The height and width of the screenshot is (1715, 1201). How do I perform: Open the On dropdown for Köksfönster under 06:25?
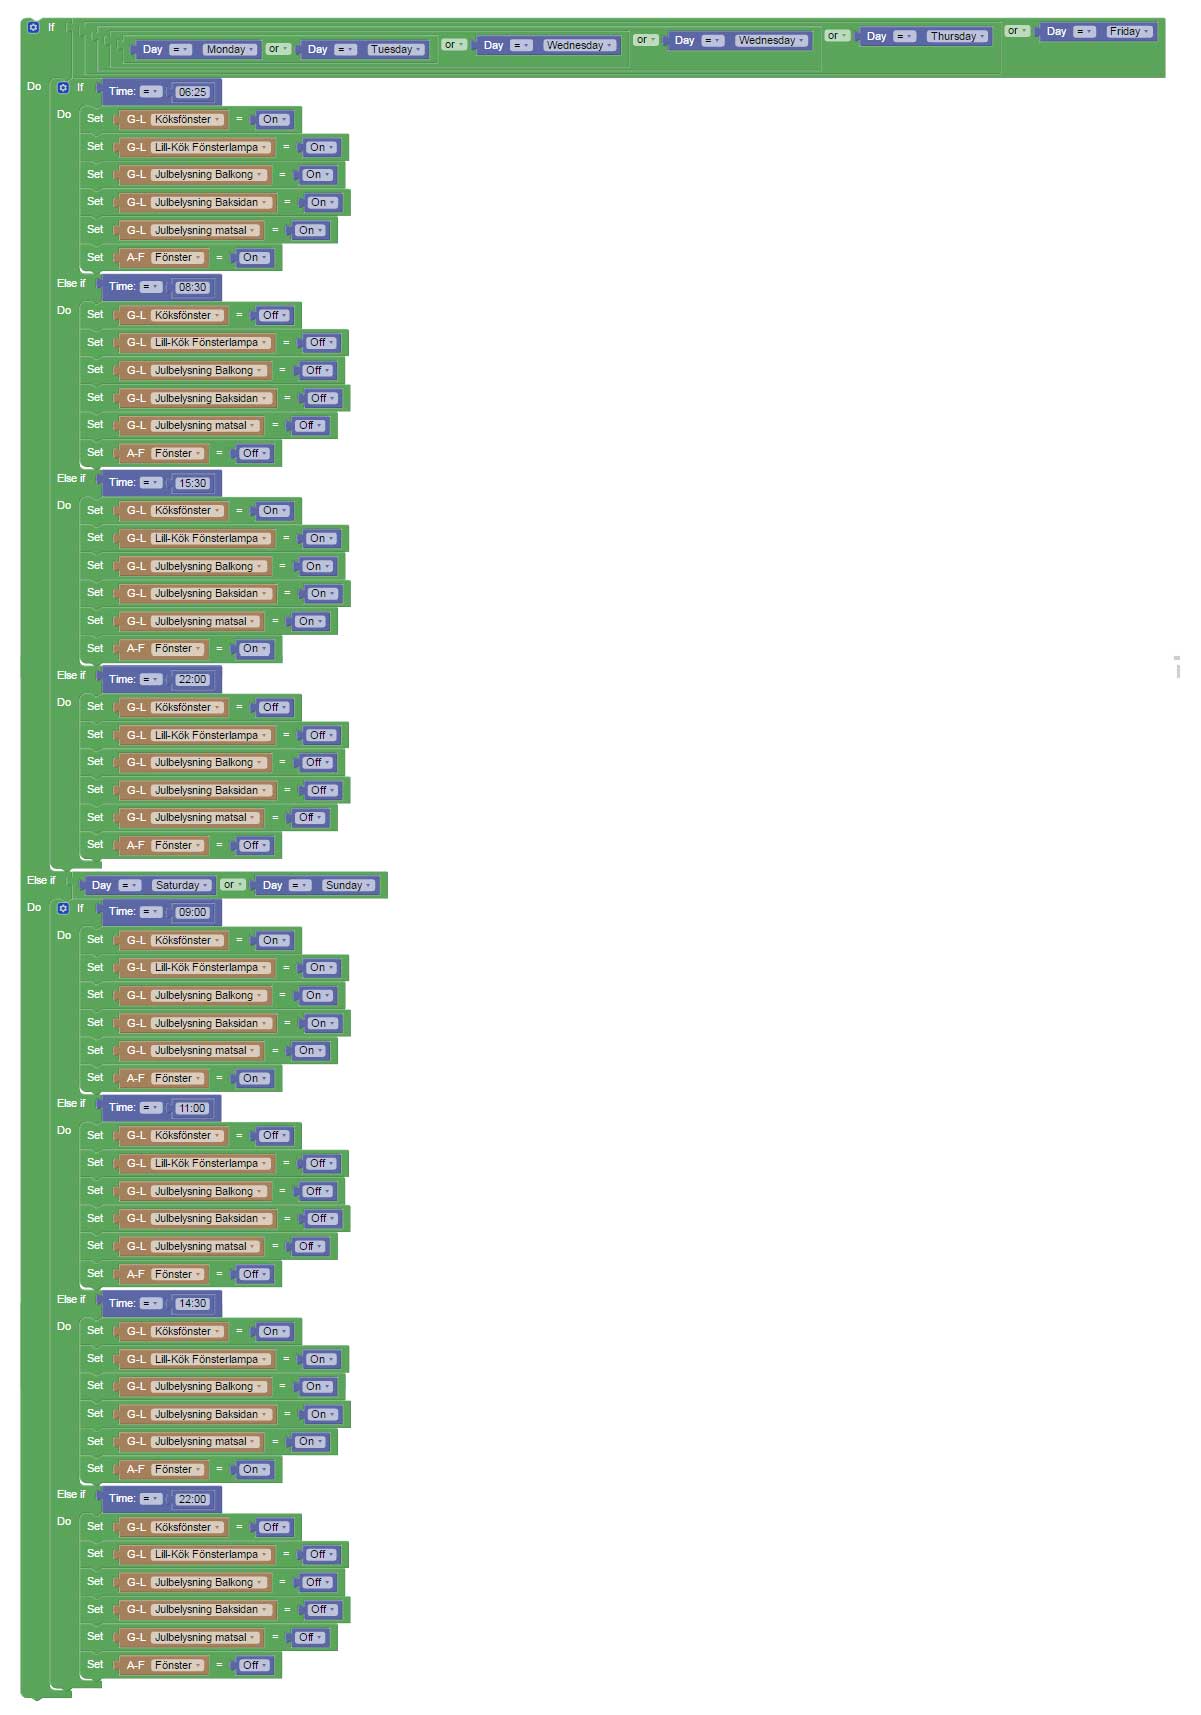point(274,119)
